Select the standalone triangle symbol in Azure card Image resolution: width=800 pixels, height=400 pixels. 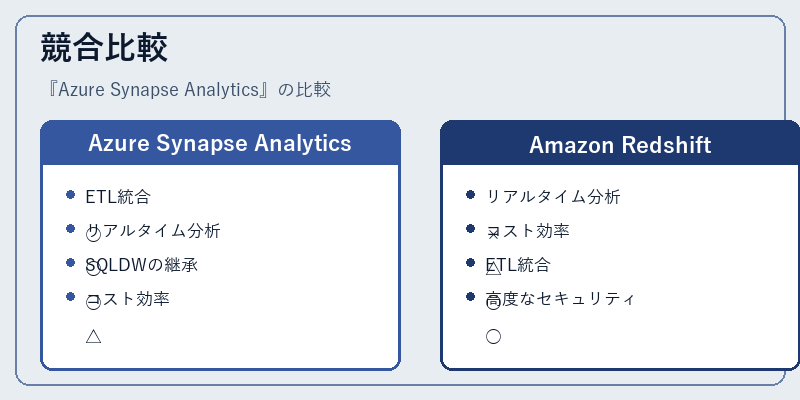[93, 336]
